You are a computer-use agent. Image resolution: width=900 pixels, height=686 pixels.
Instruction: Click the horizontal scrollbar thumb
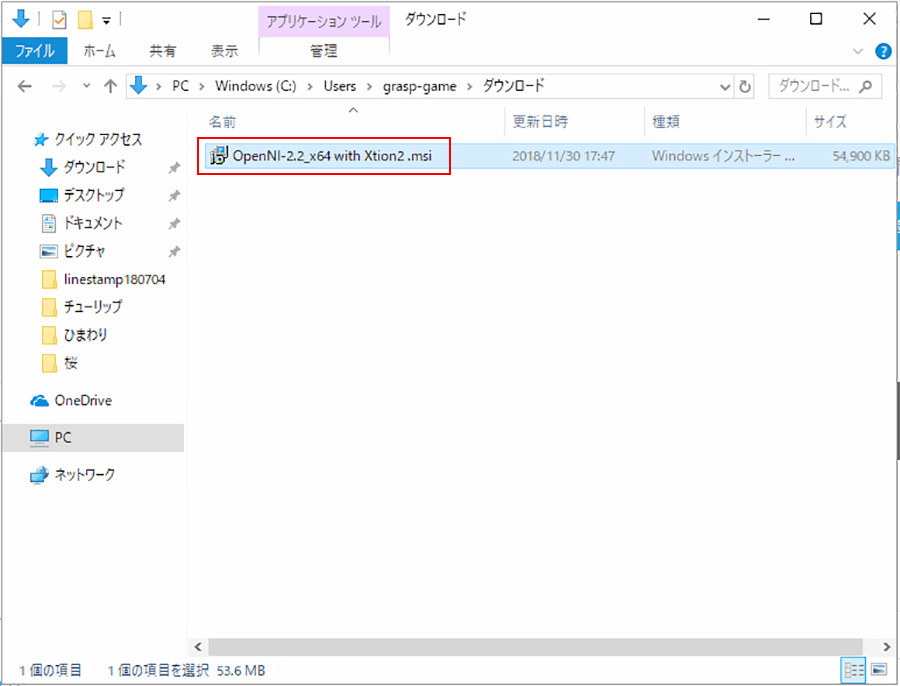(535, 647)
